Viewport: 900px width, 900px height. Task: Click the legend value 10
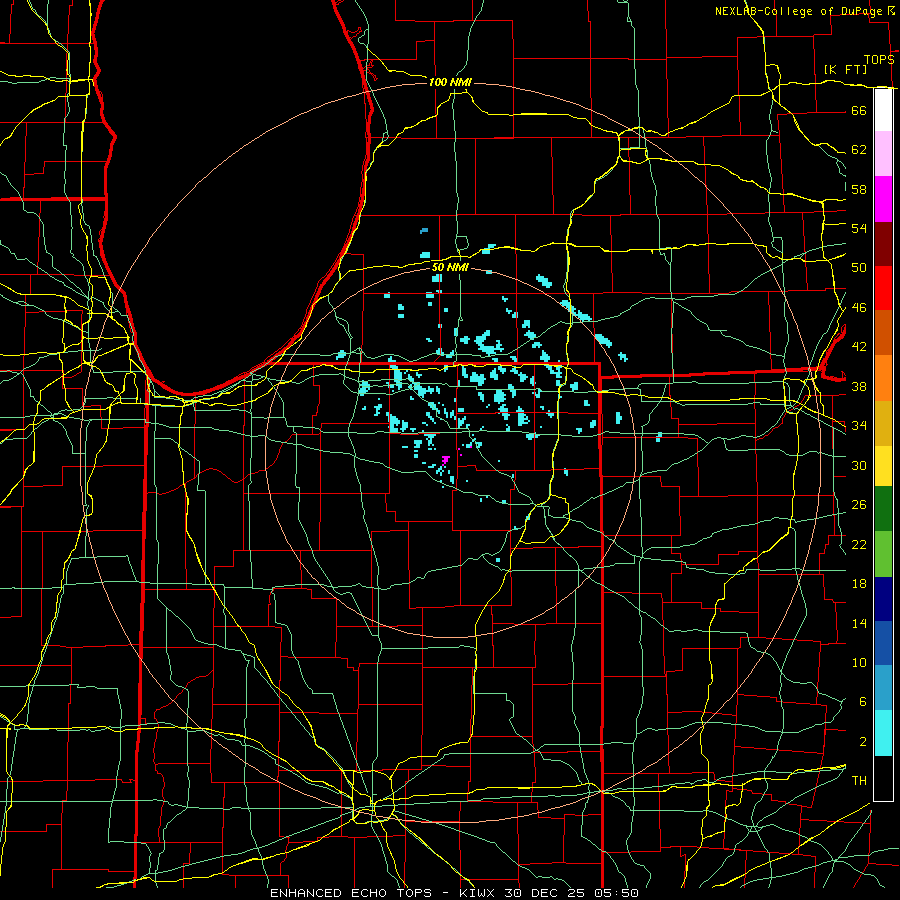coord(859,662)
